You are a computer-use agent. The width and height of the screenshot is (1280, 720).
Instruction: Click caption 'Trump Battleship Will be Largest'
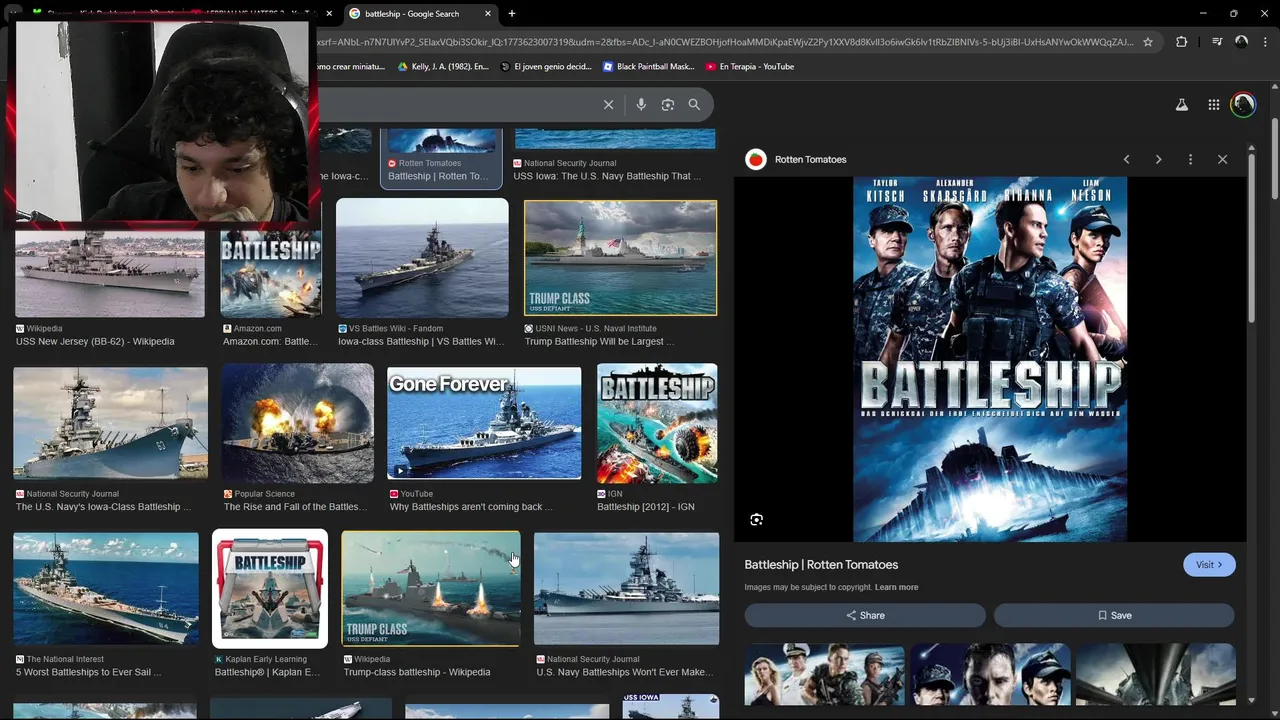click(x=599, y=342)
